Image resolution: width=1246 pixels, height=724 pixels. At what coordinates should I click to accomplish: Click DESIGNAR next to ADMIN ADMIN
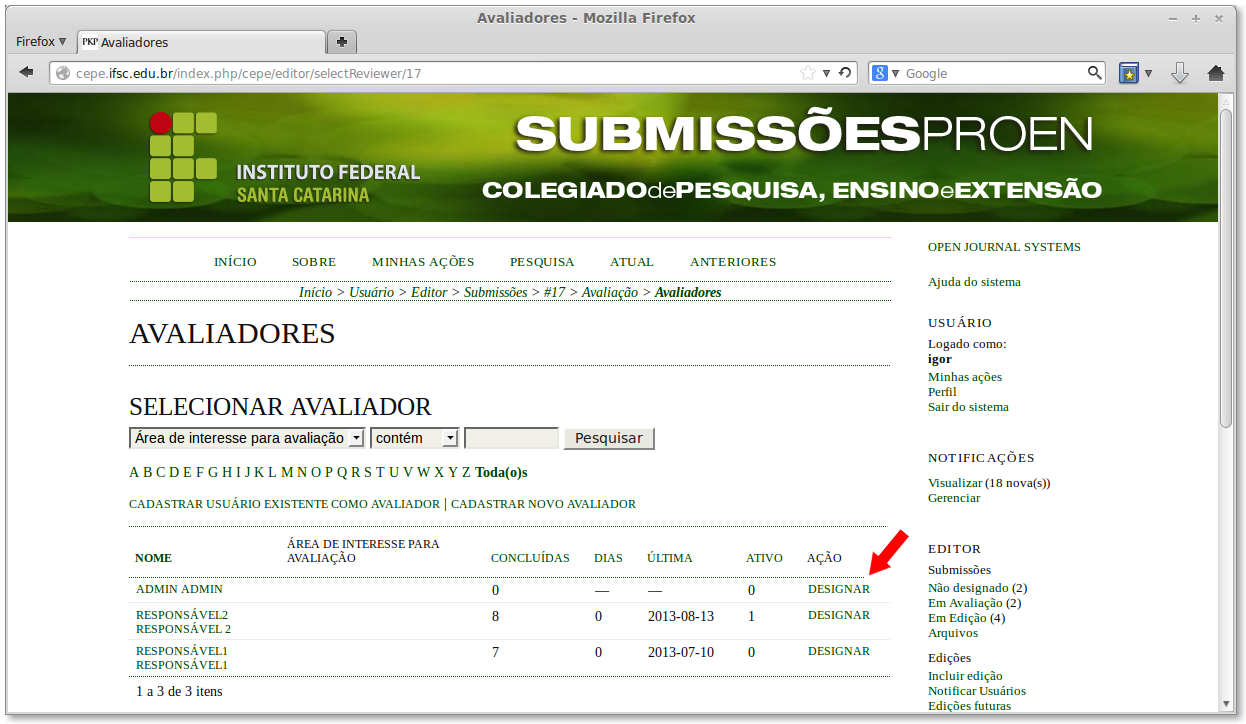click(x=839, y=589)
